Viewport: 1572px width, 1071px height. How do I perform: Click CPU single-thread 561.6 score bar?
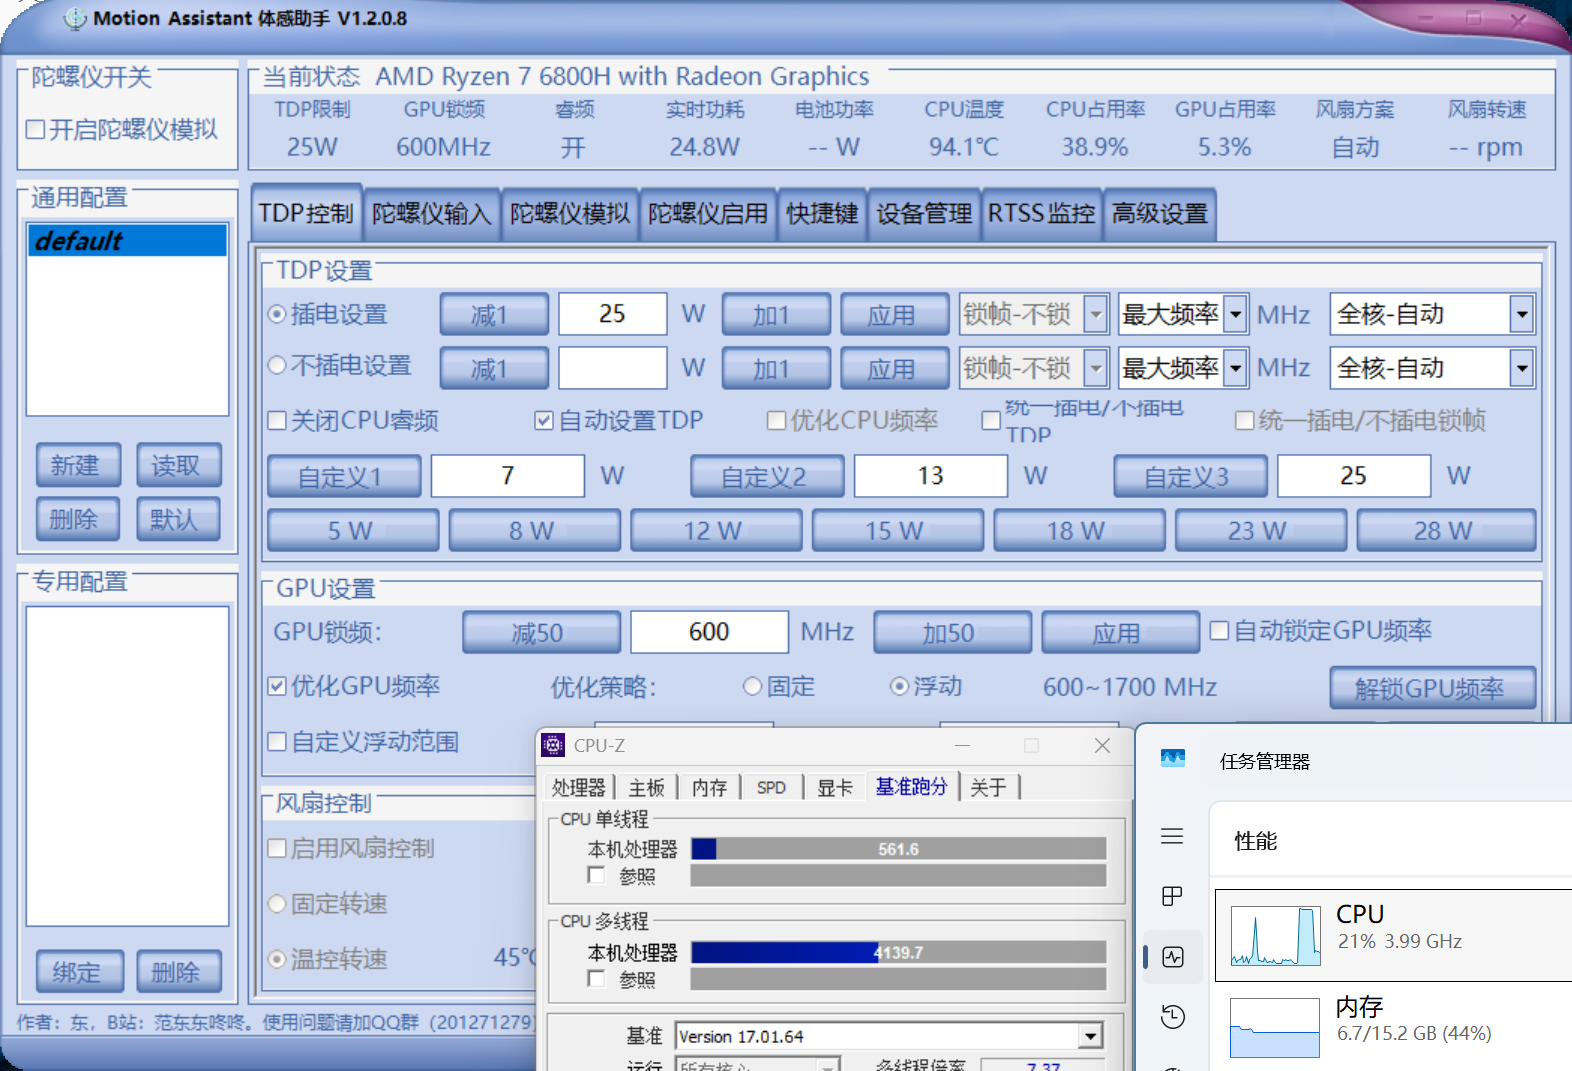898,849
